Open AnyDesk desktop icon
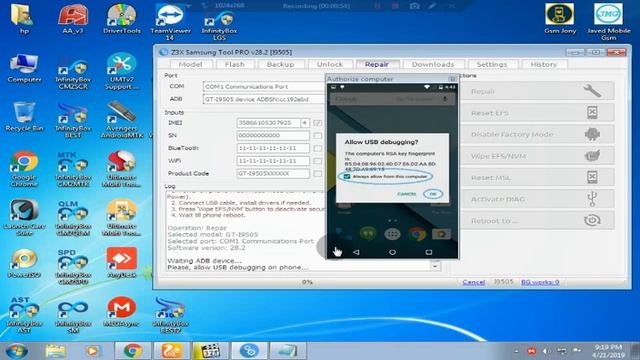Image resolution: width=640 pixels, height=360 pixels. click(x=122, y=263)
